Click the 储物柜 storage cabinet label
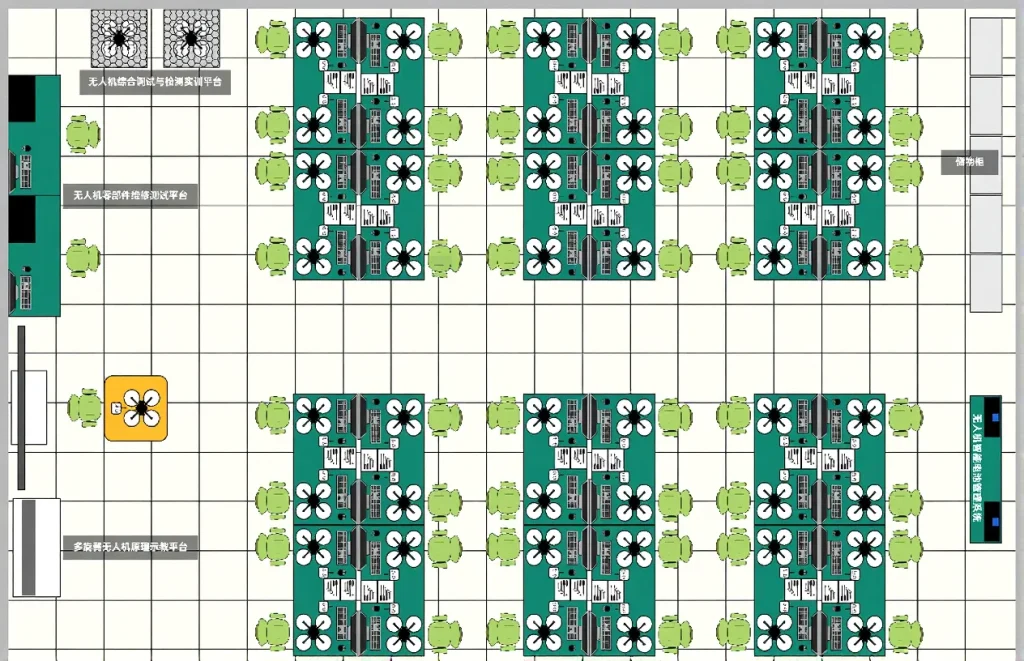Viewport: 1024px width, 661px height. [x=969, y=162]
